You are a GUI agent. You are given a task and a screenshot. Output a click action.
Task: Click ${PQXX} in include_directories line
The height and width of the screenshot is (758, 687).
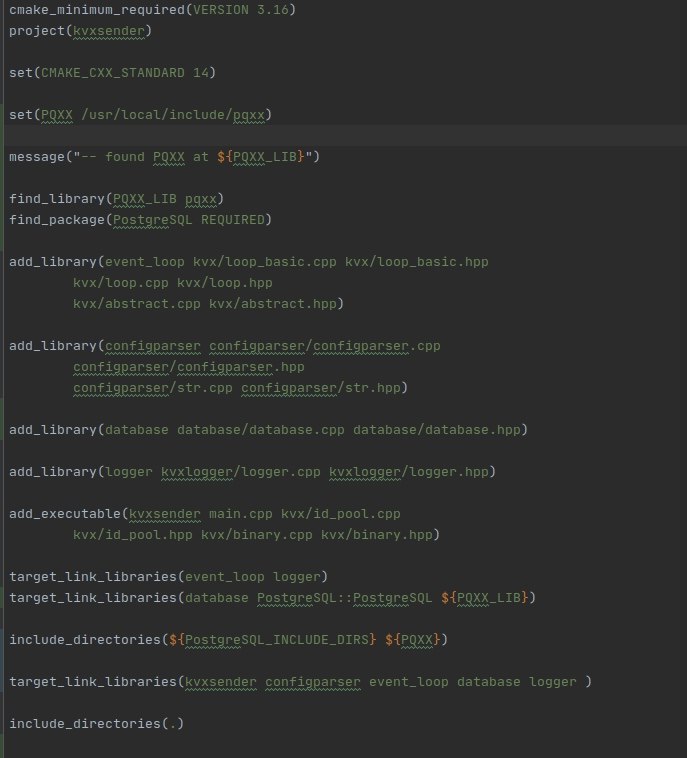[x=412, y=640]
